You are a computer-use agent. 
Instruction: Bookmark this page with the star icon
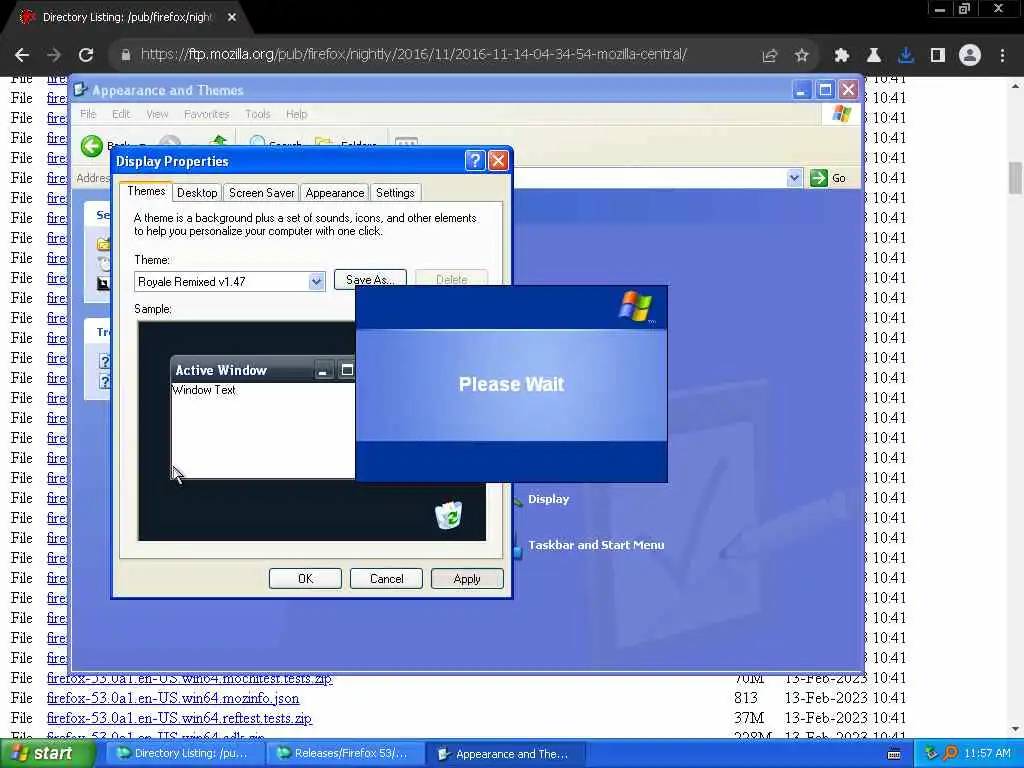tap(802, 56)
